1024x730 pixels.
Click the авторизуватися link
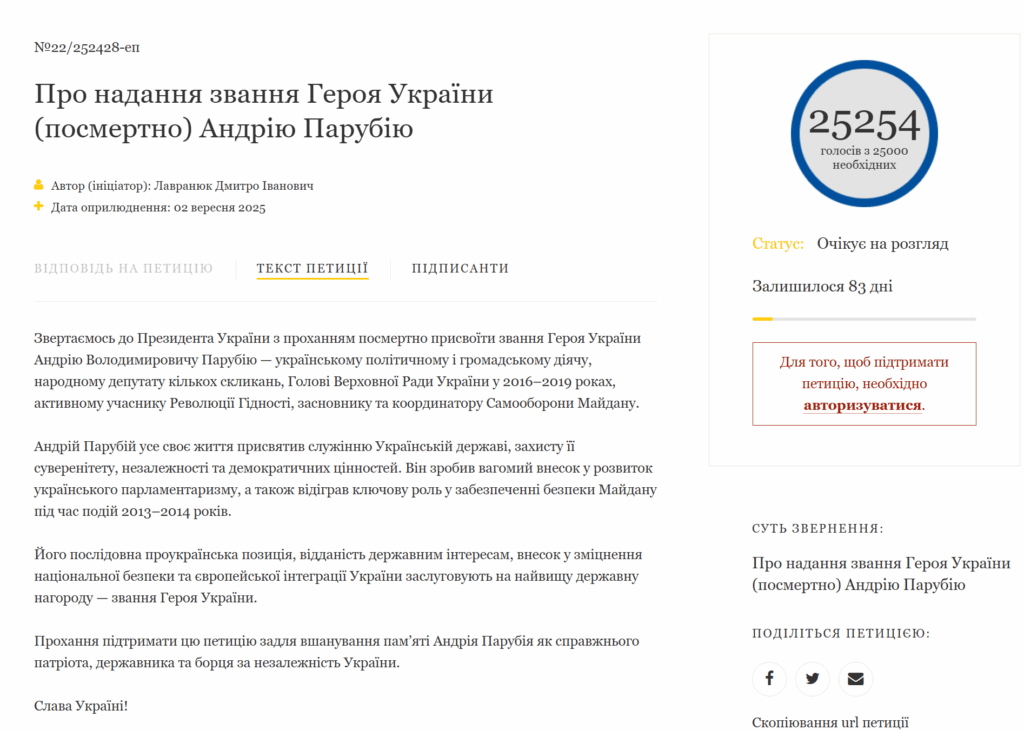[863, 405]
